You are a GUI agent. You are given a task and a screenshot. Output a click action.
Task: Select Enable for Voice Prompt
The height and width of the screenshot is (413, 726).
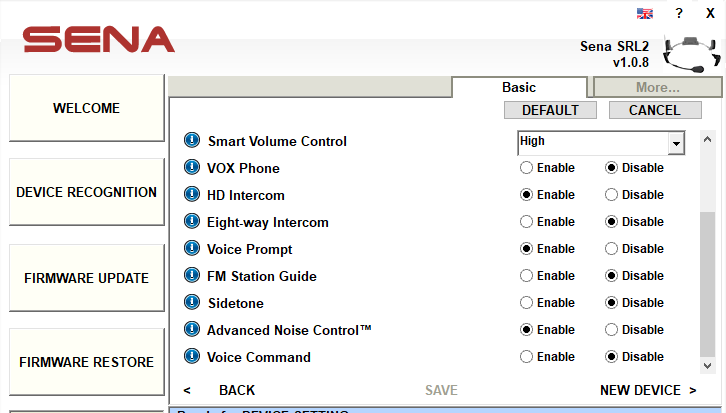(x=526, y=249)
